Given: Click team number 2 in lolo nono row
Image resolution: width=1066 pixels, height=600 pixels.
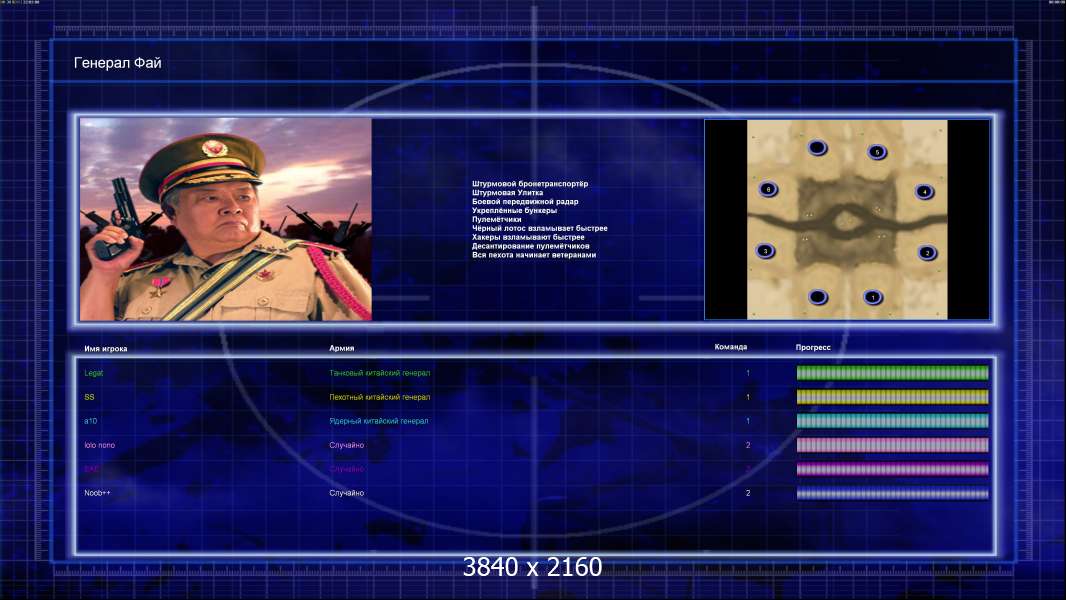Looking at the screenshot, I should (x=748, y=445).
